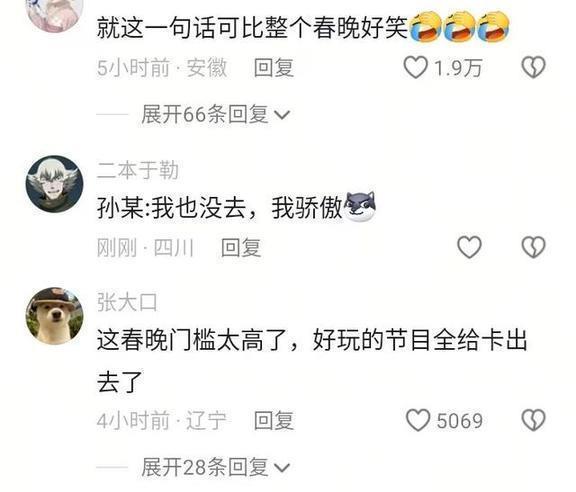Tap broken heart on 张大口's comment

[533, 420]
